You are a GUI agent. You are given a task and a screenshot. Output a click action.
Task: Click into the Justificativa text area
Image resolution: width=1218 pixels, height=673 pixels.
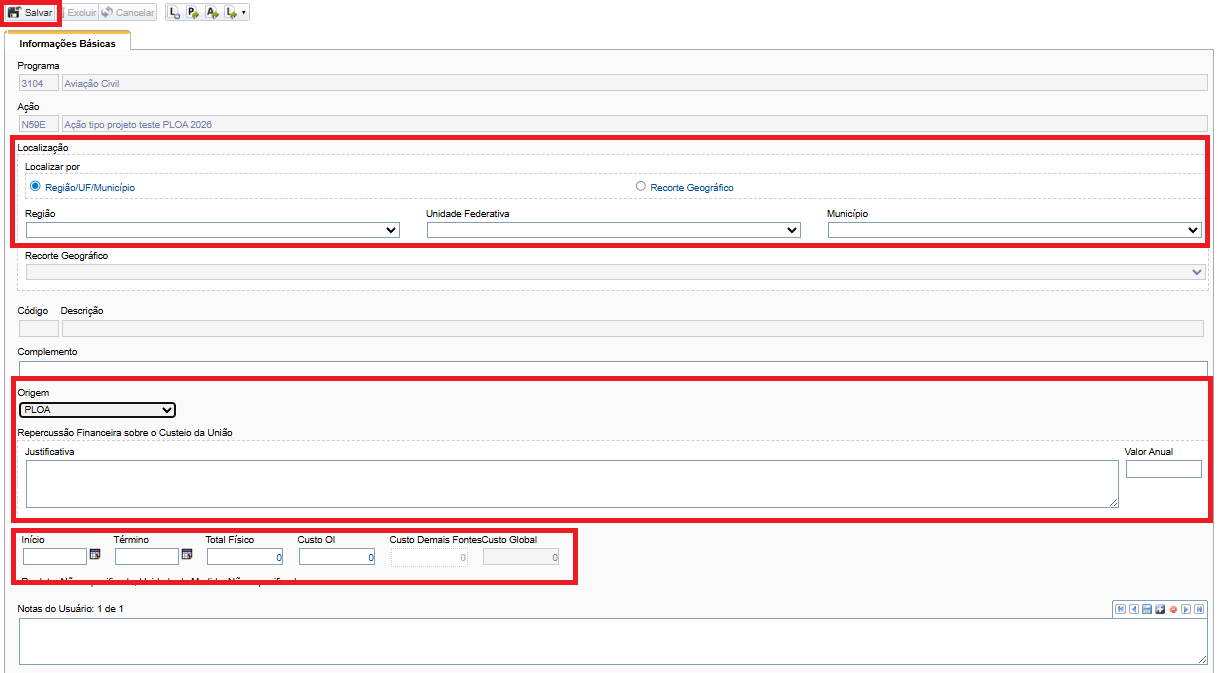pos(571,484)
